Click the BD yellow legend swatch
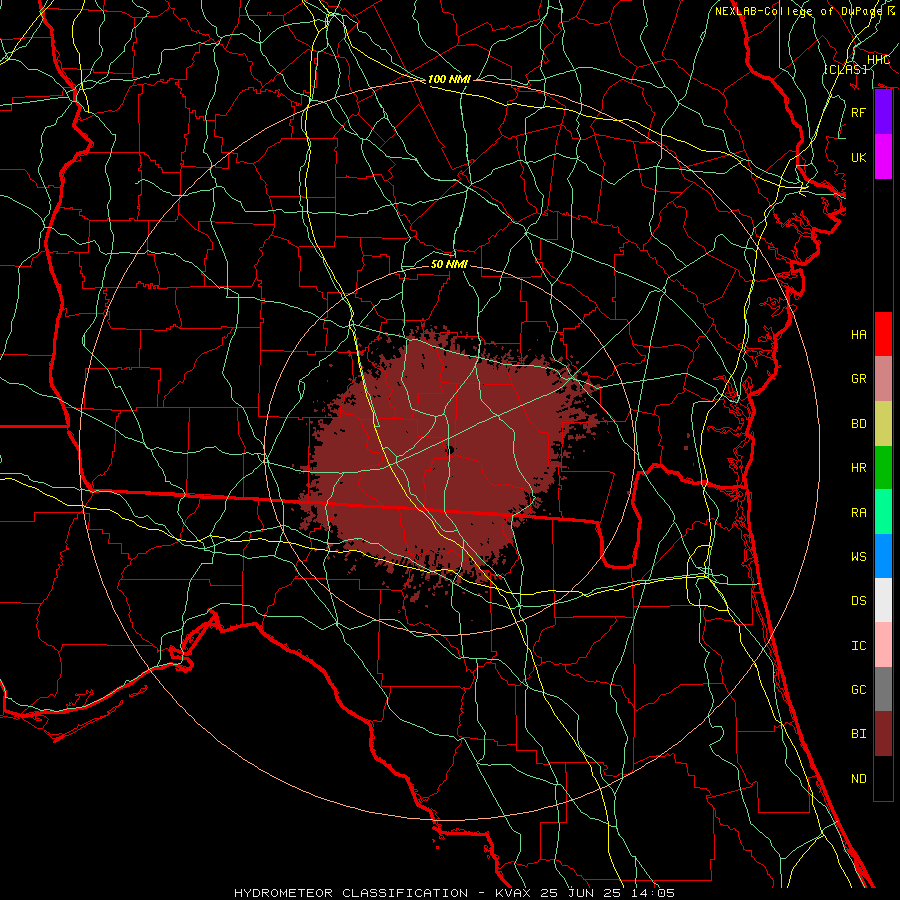Viewport: 900px width, 900px height. click(883, 423)
